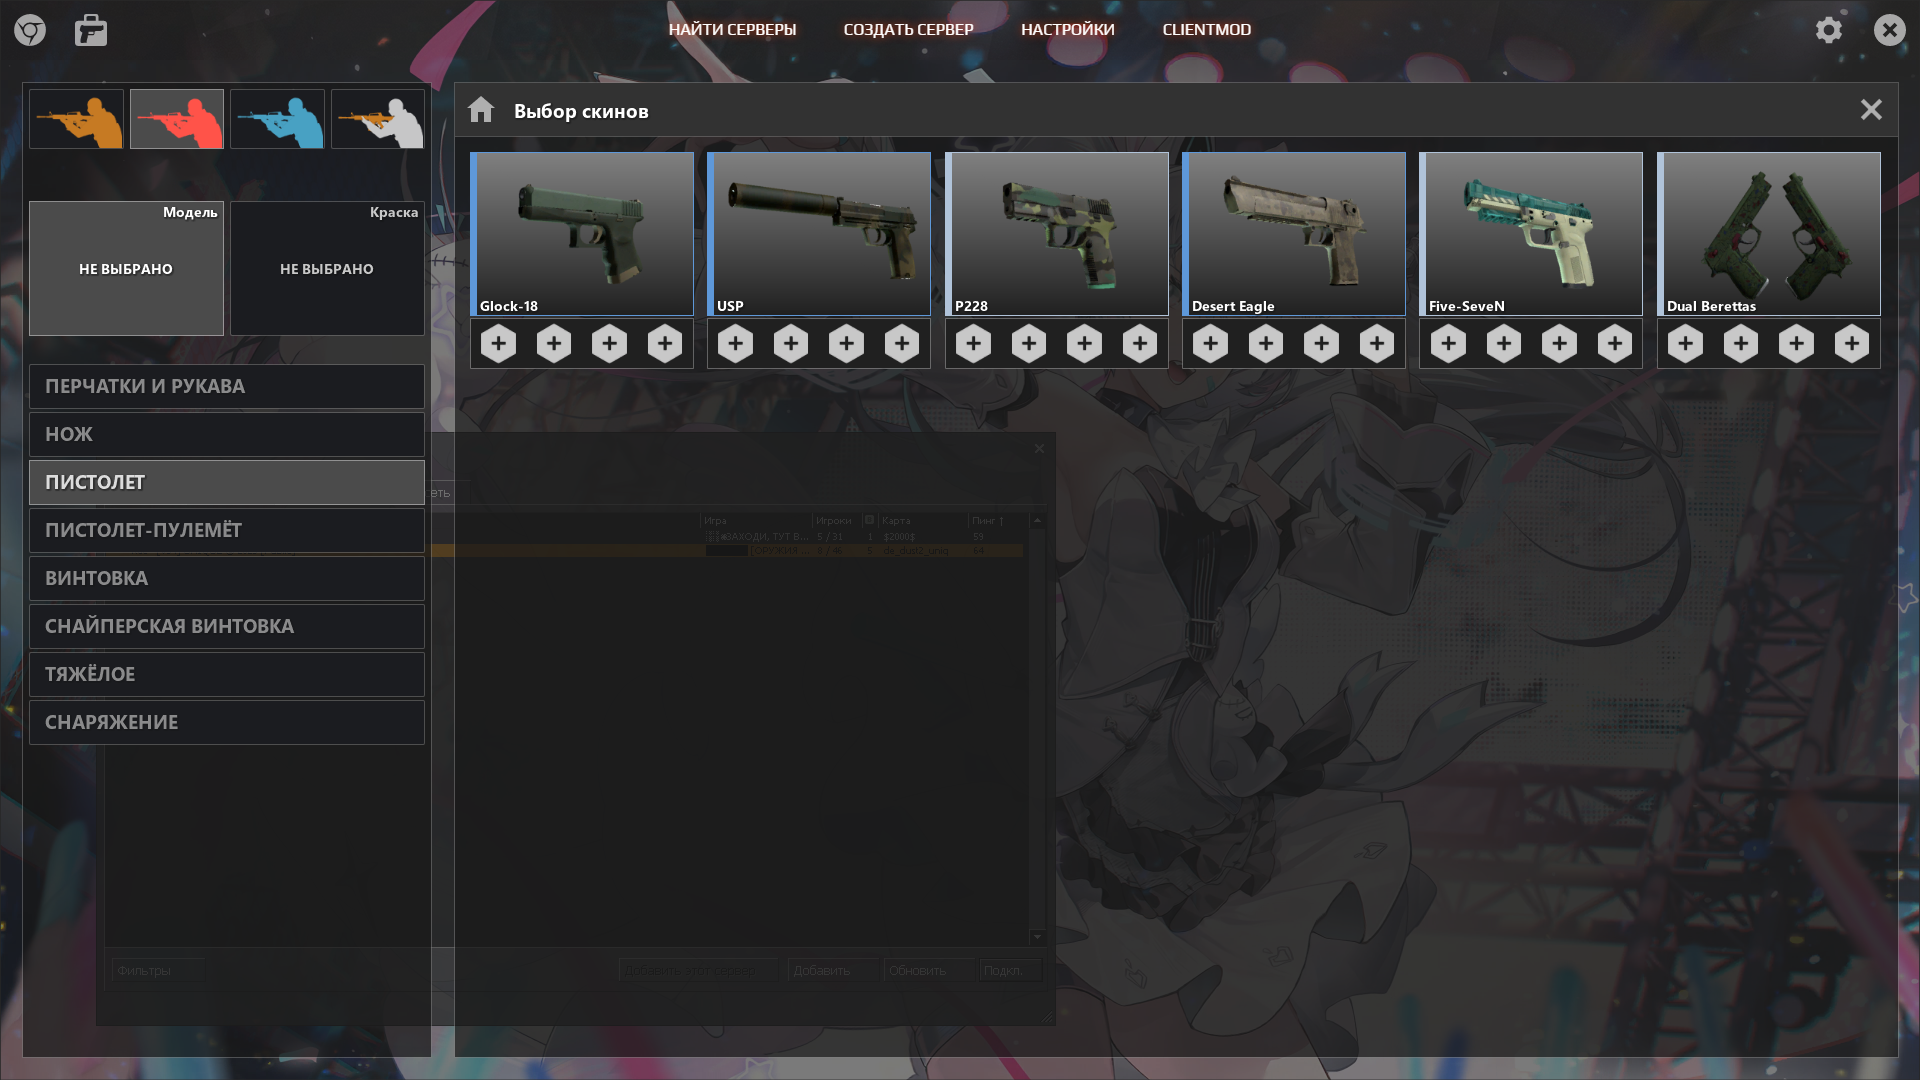Select ПИСТОЛЕТ-ПУЛЕМЁТ category
1920x1080 pixels.
coord(227,530)
